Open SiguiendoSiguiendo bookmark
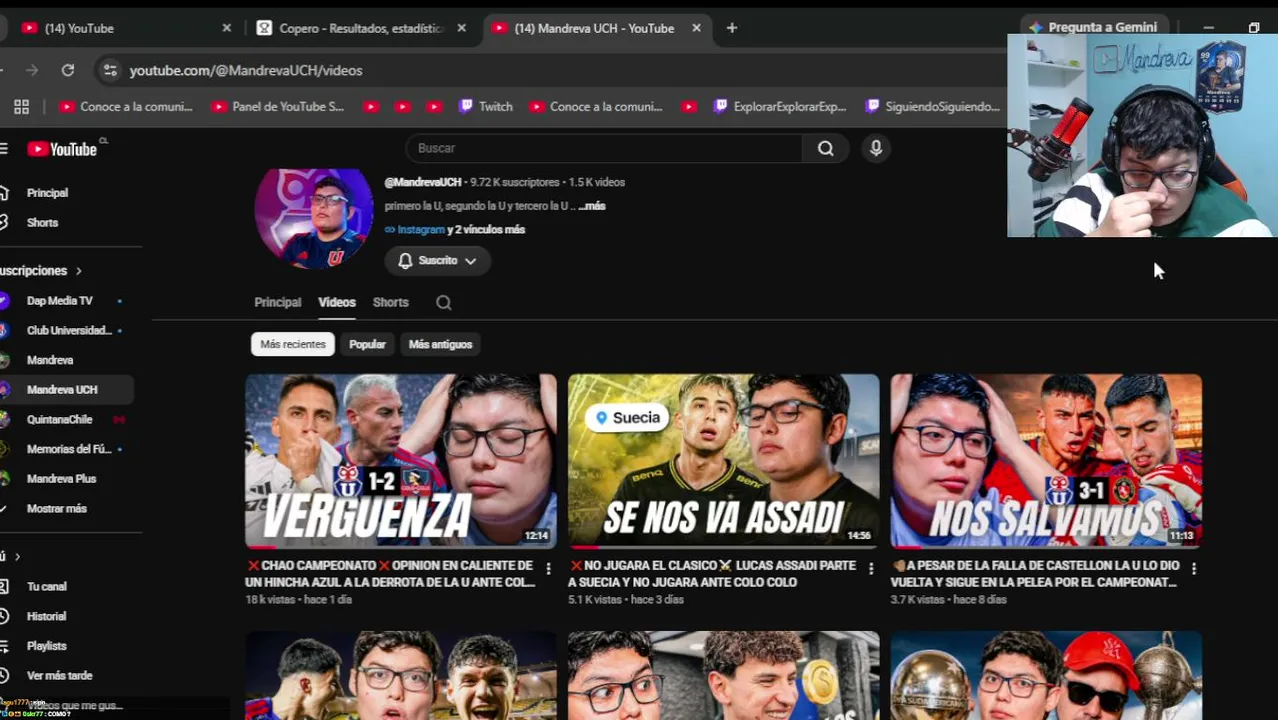1278x720 pixels. 933,107
